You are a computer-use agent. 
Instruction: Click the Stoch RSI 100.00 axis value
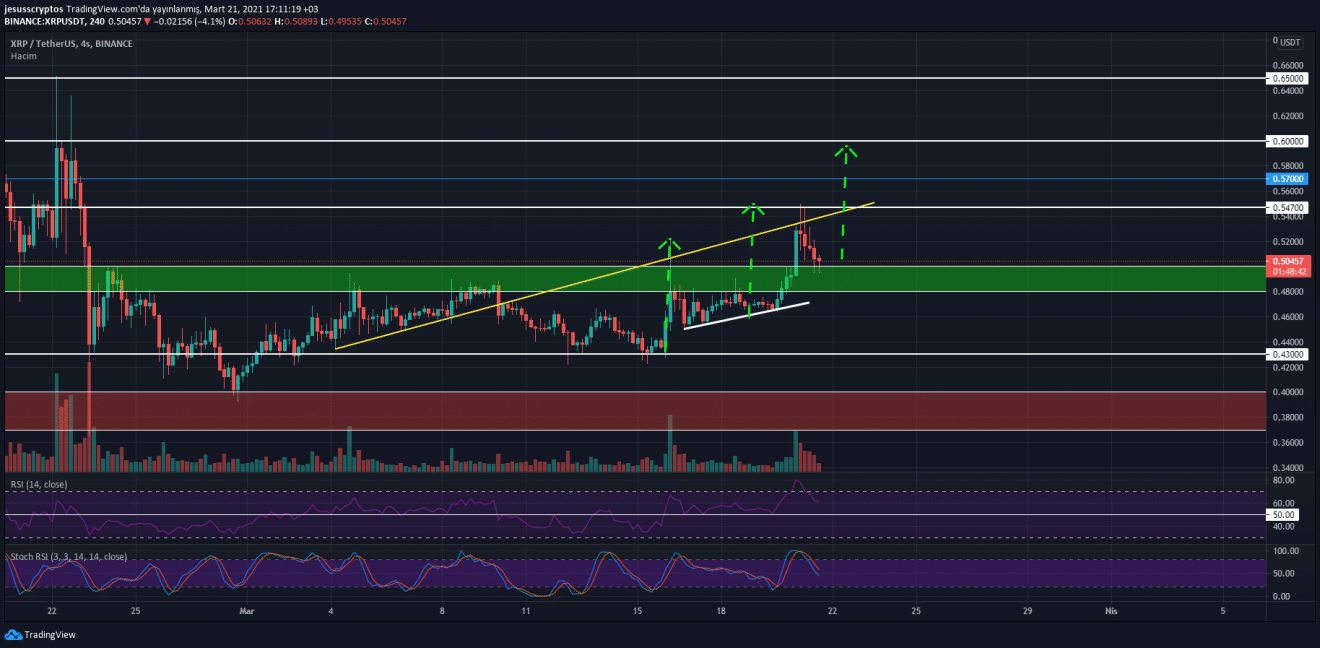[x=1286, y=551]
